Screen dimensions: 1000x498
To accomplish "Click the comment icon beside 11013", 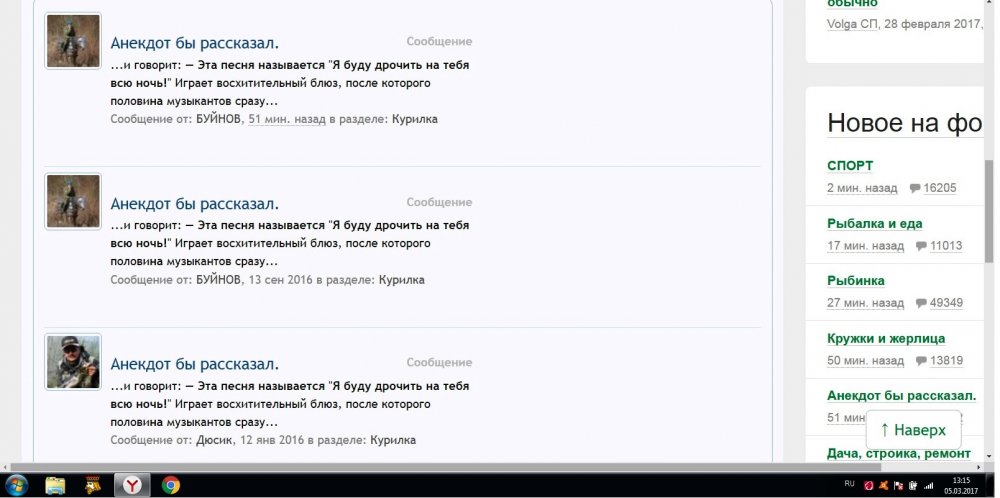I will [921, 246].
